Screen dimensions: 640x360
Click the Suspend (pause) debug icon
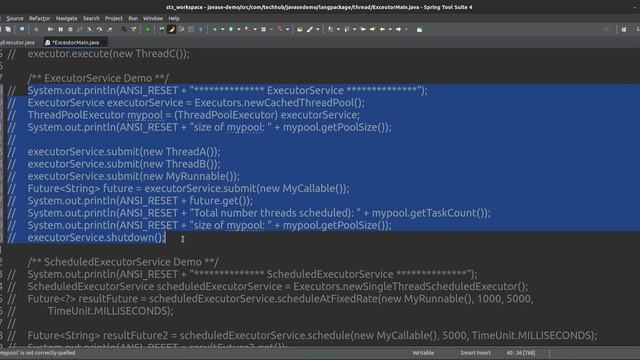point(60,29)
